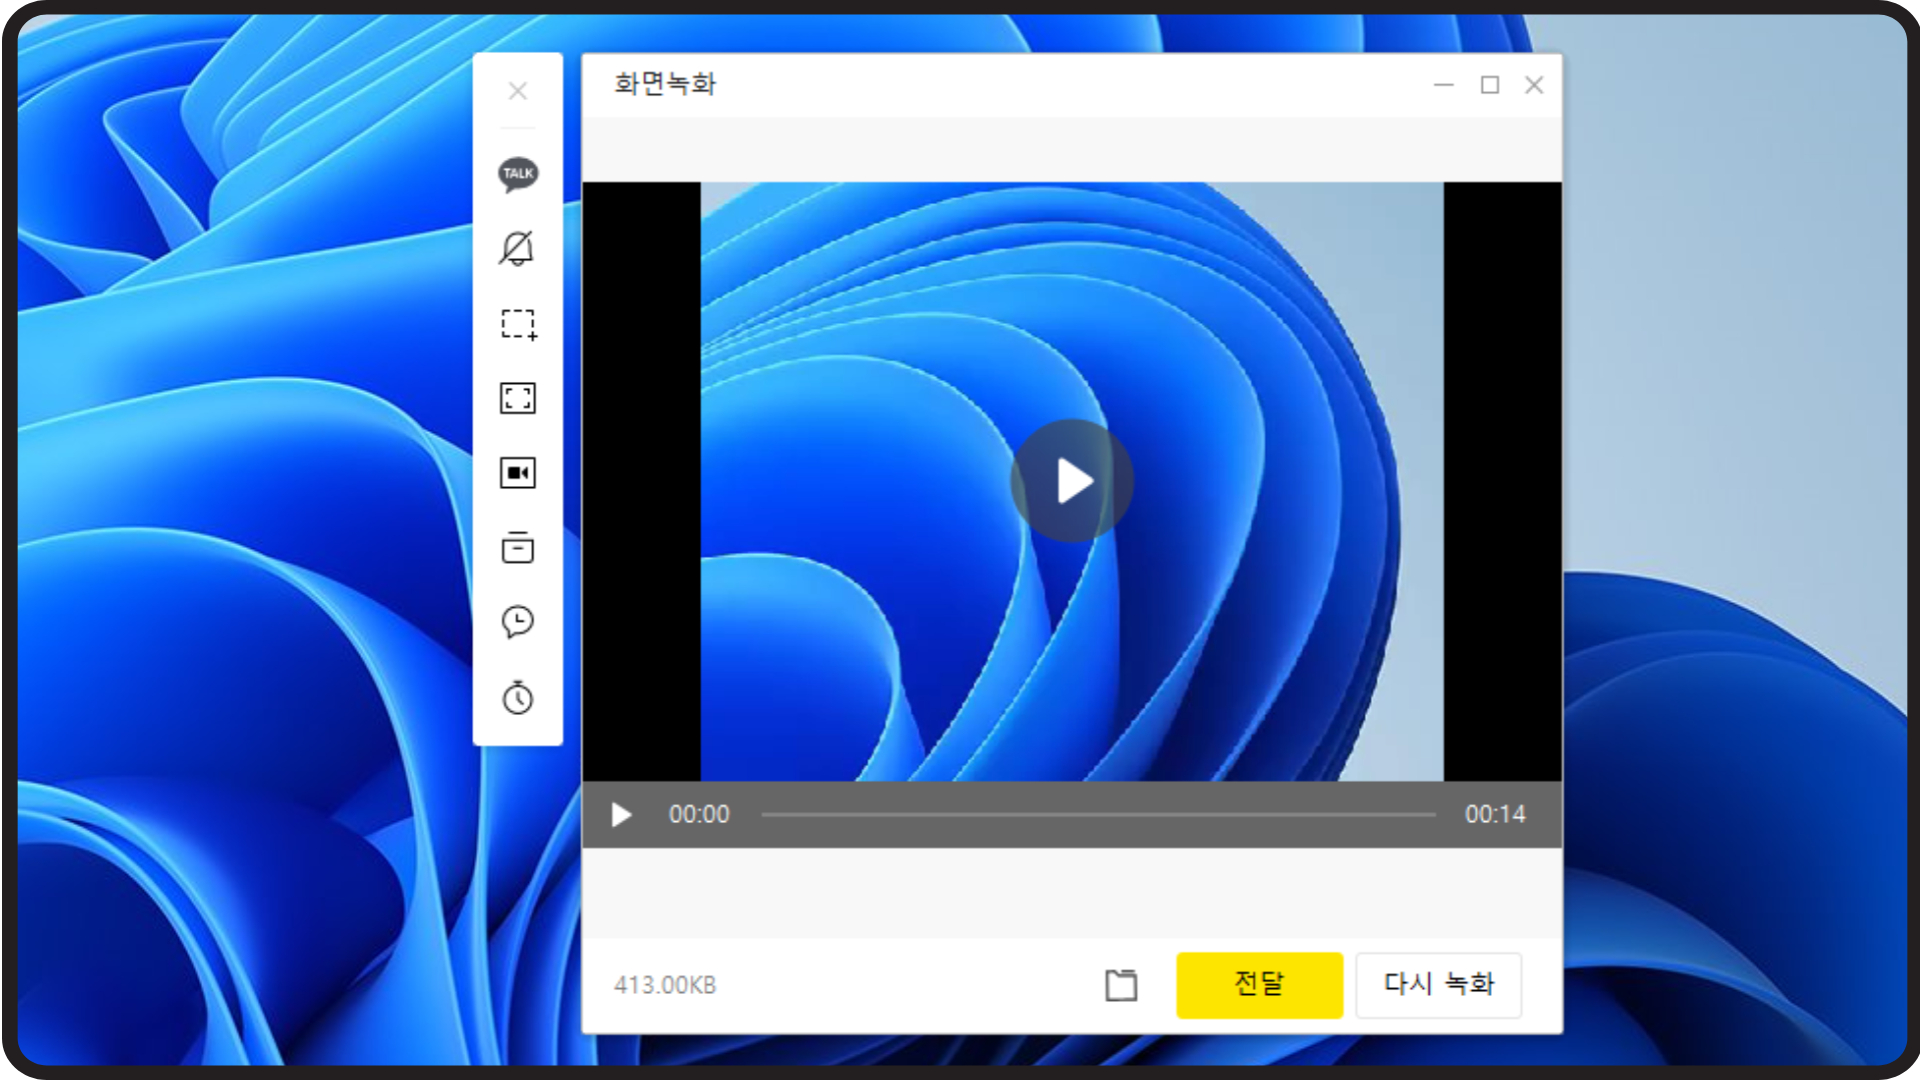Select the full screen capture icon
1920x1080 pixels.
517,398
